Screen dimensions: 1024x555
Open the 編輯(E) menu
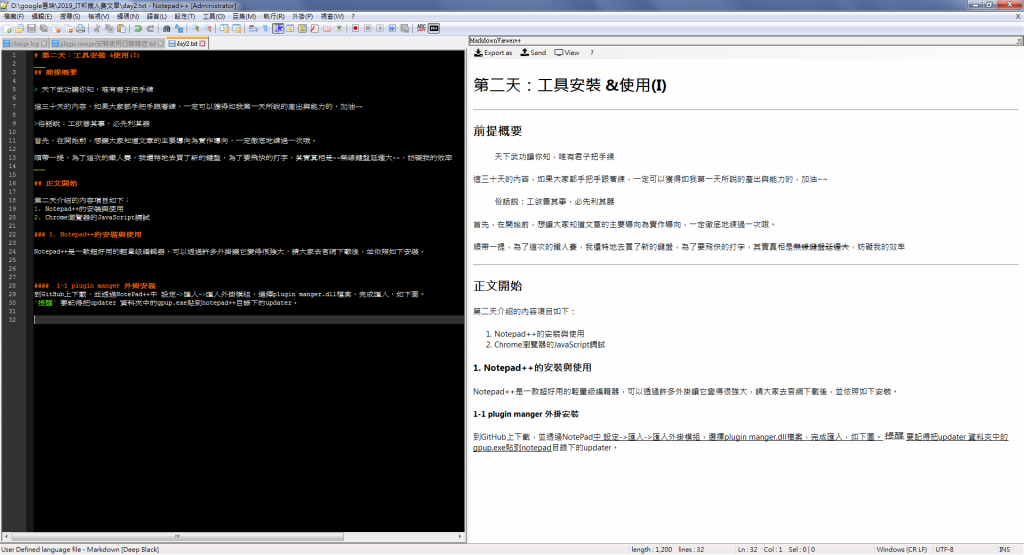42,16
